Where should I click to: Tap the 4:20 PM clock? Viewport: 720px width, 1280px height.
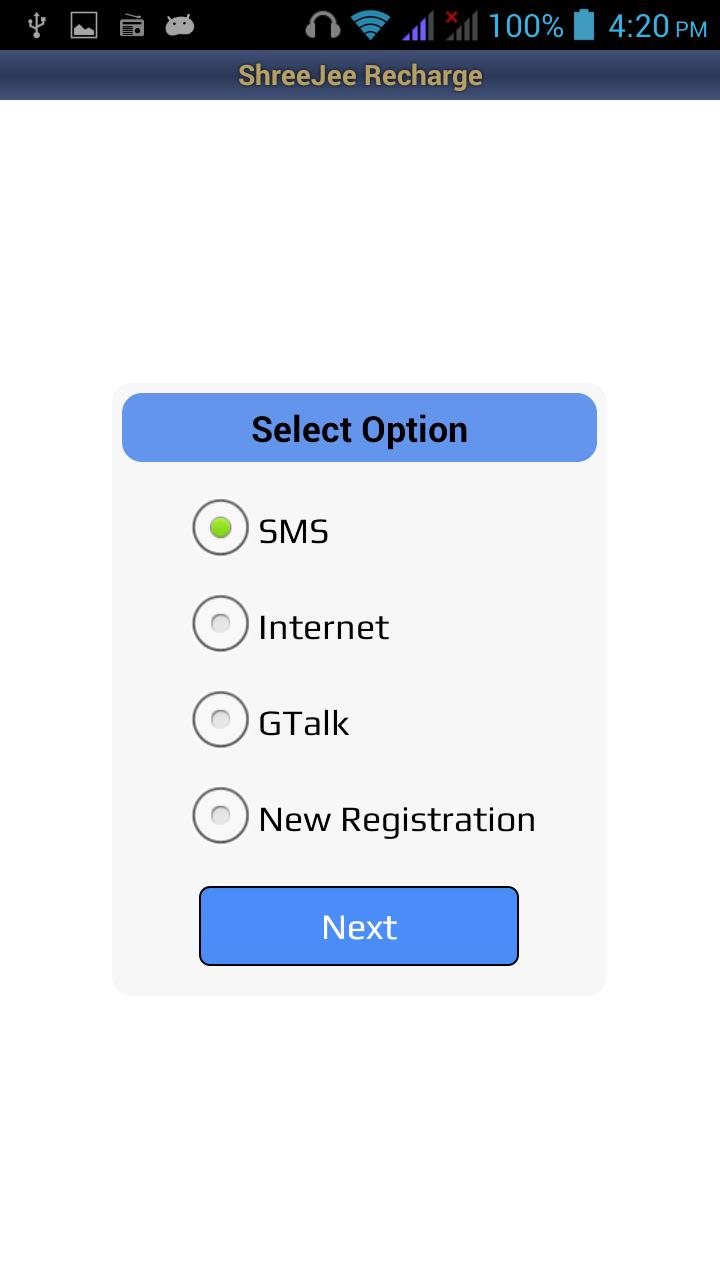[657, 26]
